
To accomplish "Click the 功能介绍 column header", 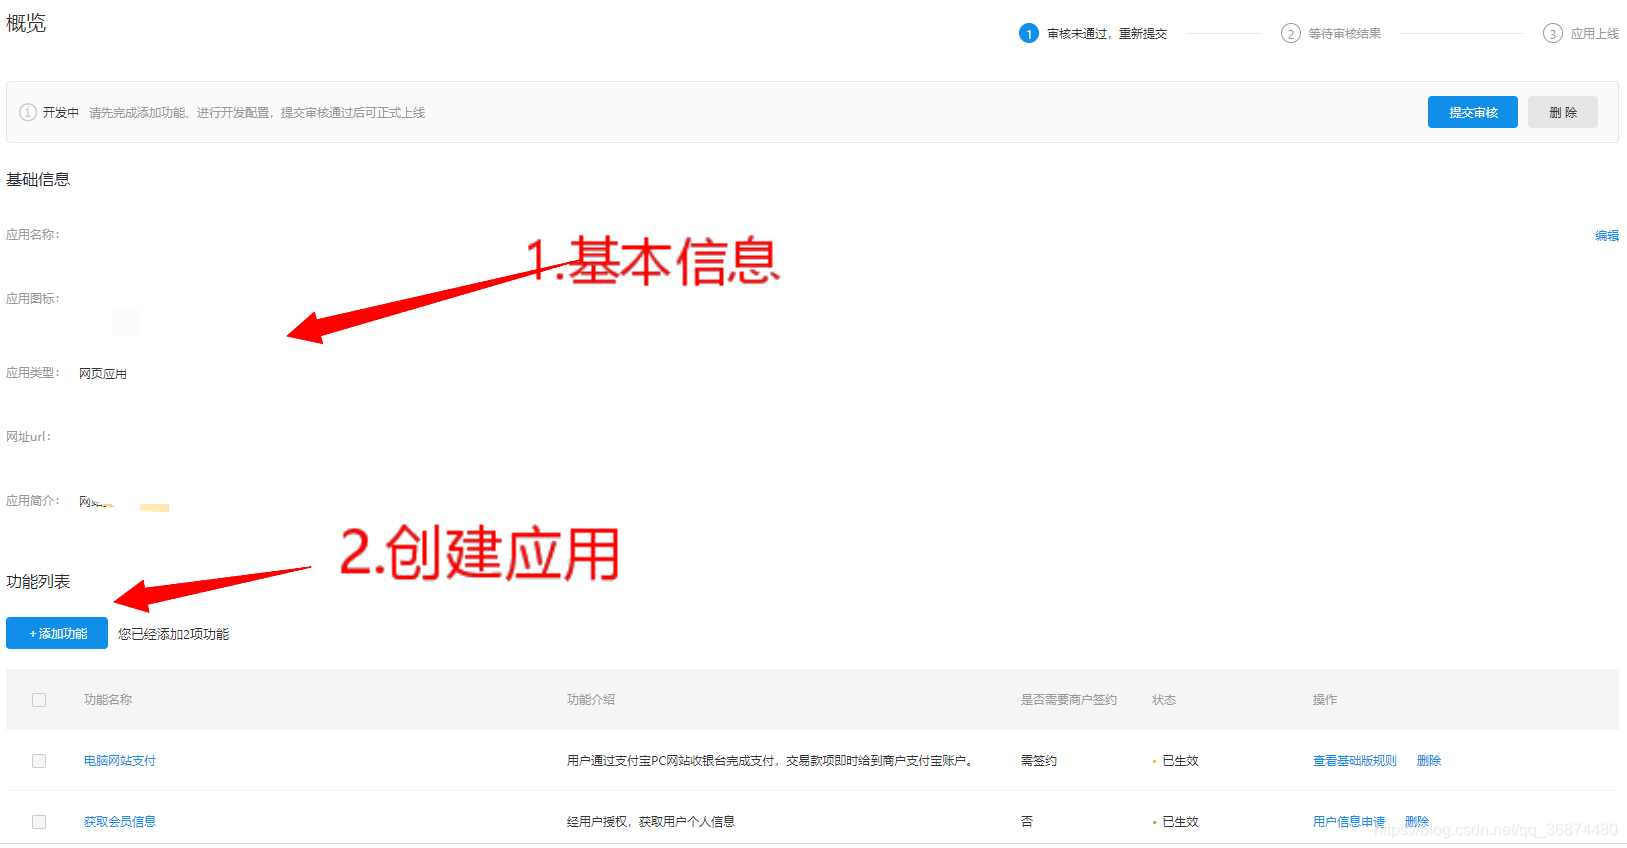I will pos(591,700).
